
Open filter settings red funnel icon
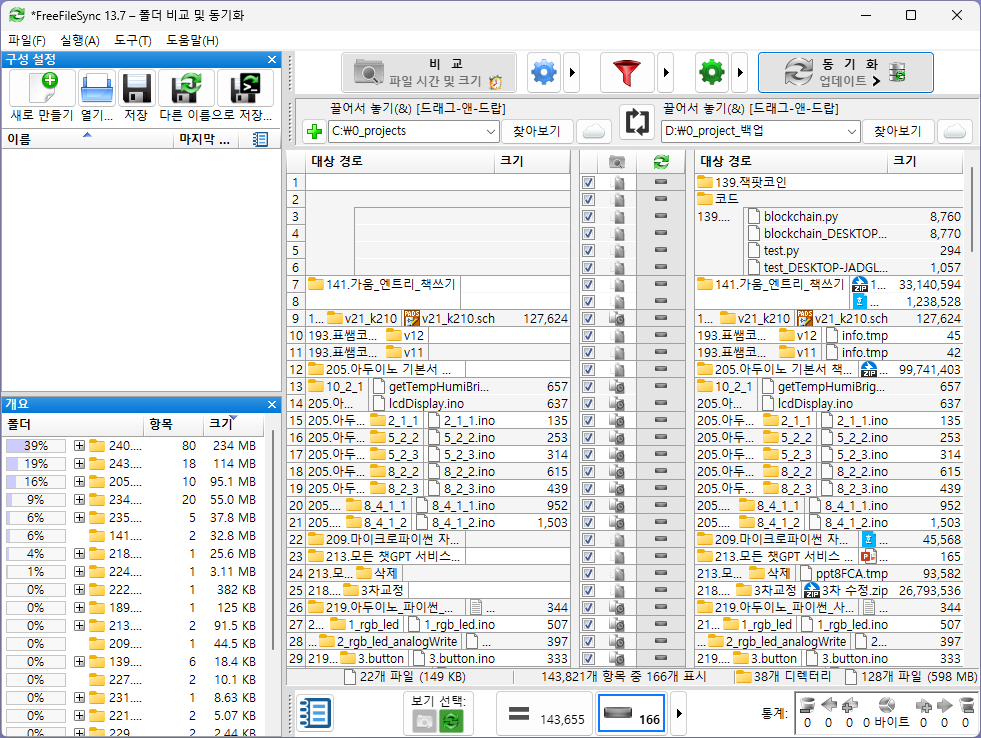point(627,73)
